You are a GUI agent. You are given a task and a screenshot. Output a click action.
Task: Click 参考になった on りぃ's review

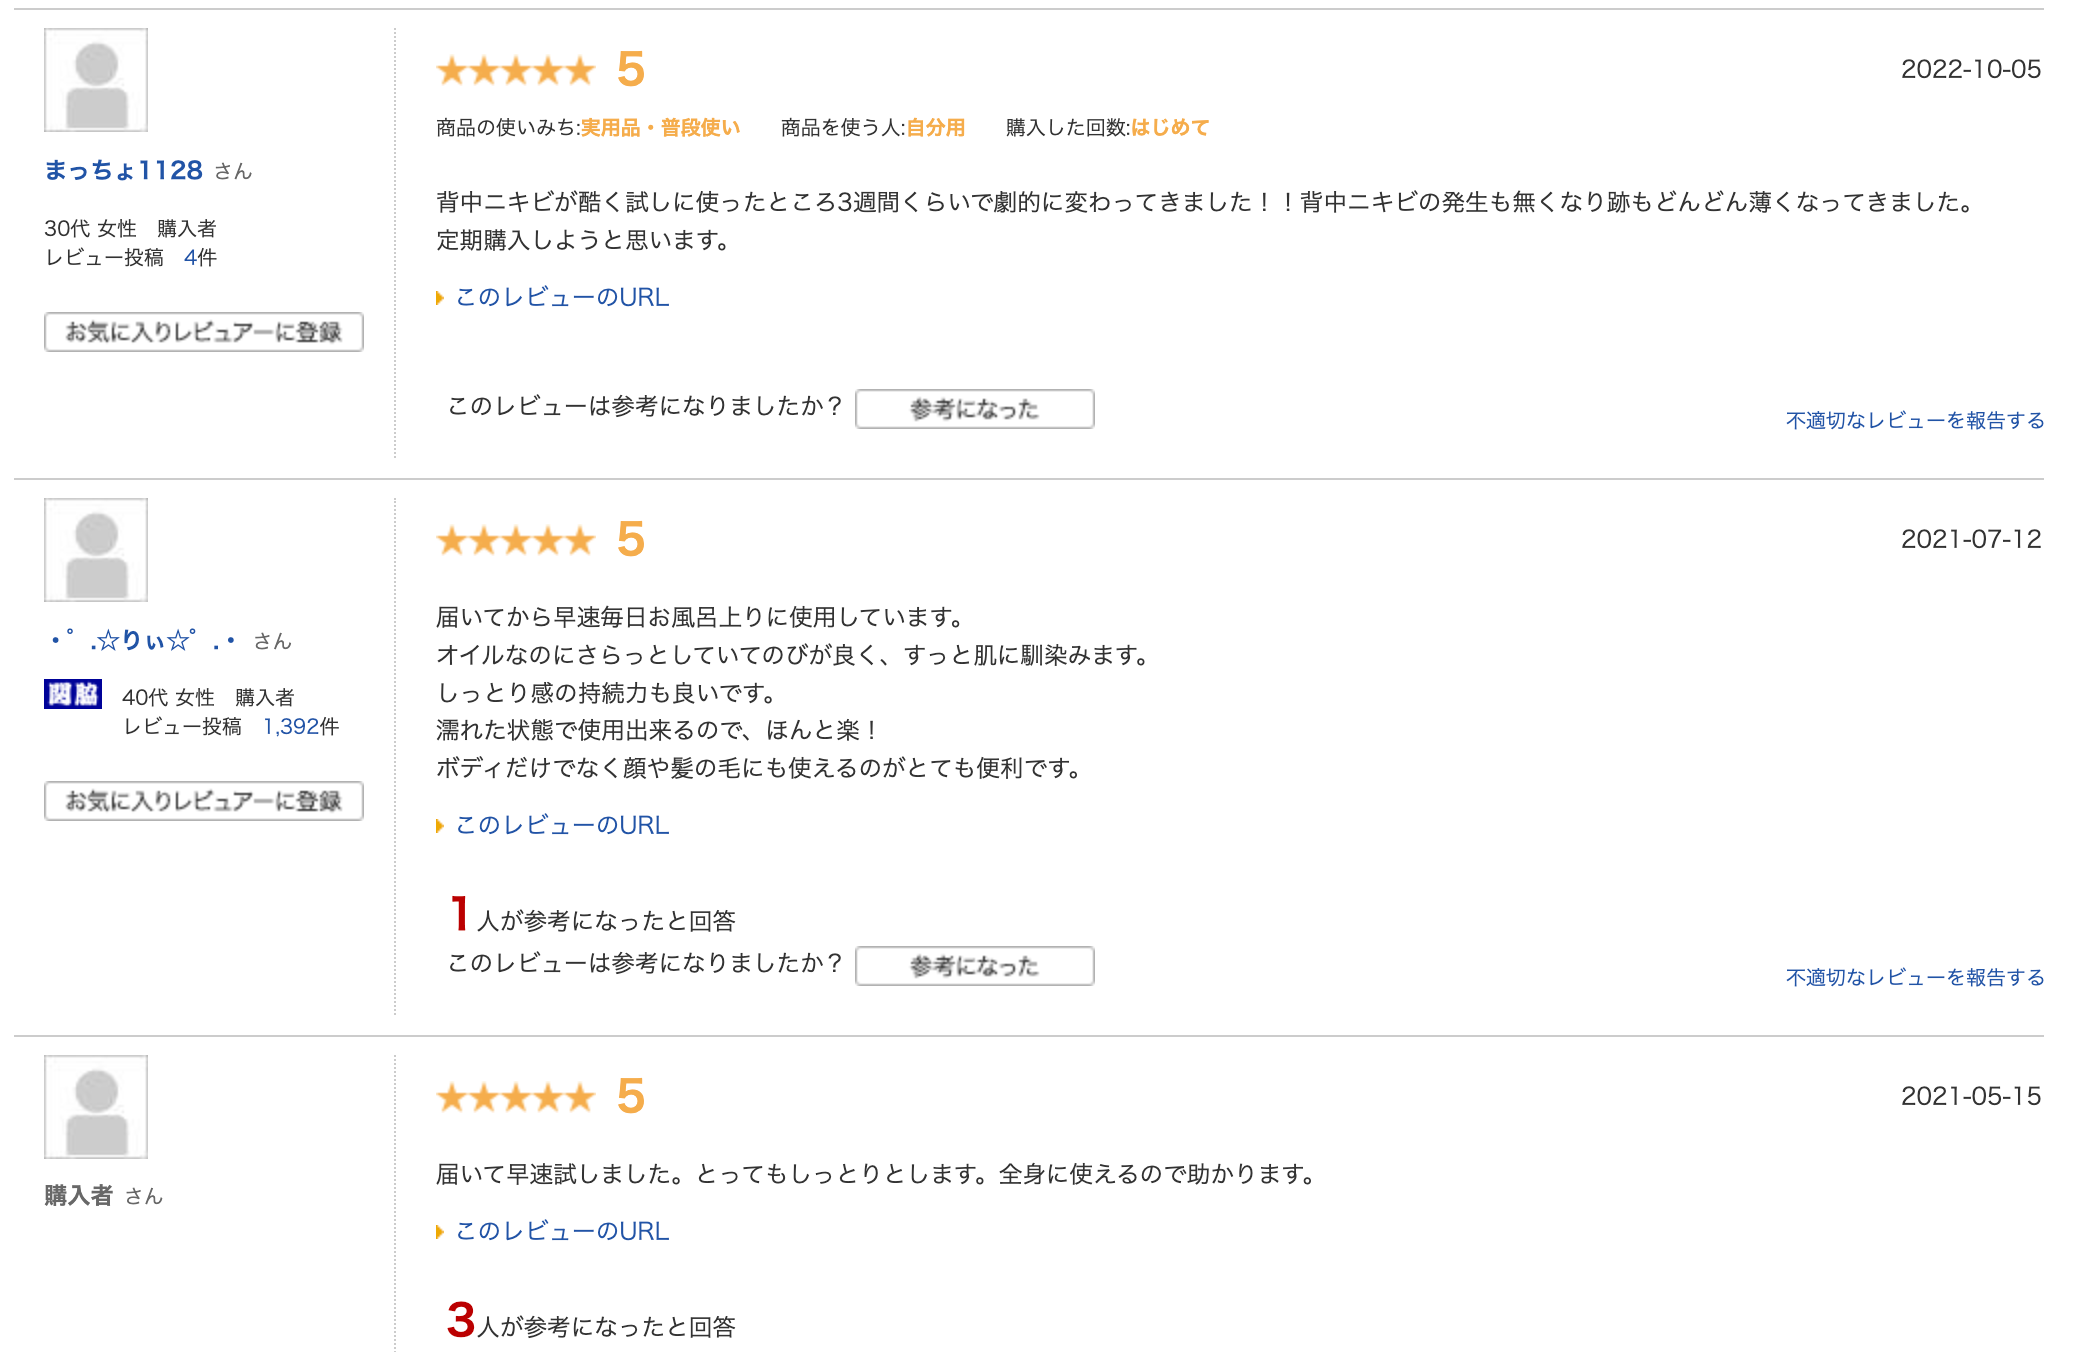973,966
